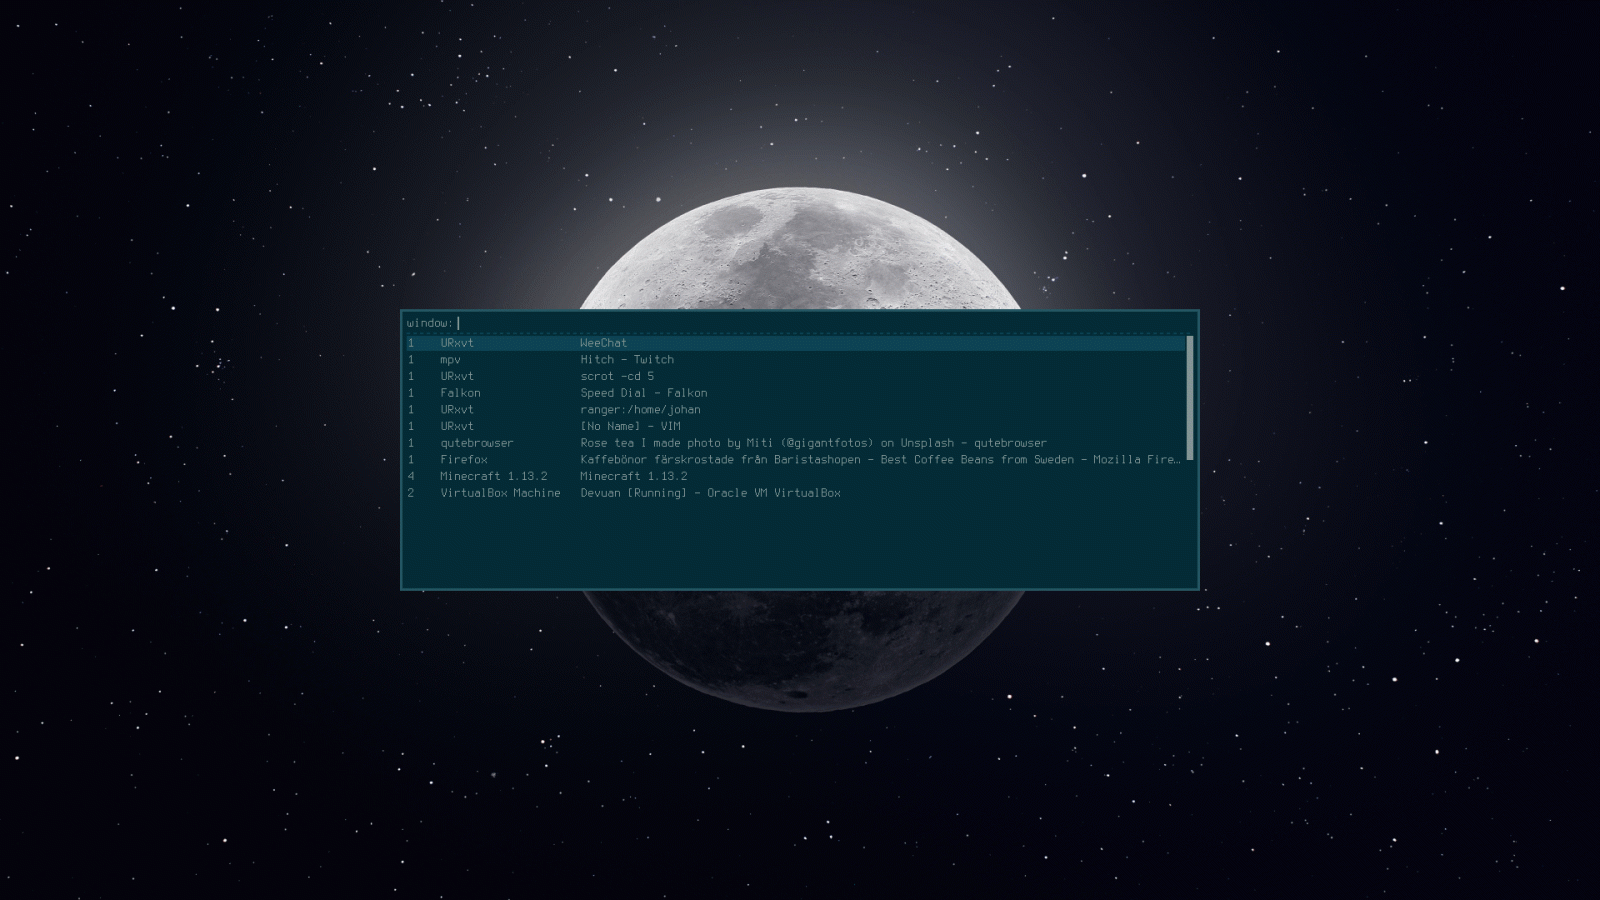Click the Minecraft 1.13.2 window title text
This screenshot has height=900, width=1600.
click(x=633, y=477)
